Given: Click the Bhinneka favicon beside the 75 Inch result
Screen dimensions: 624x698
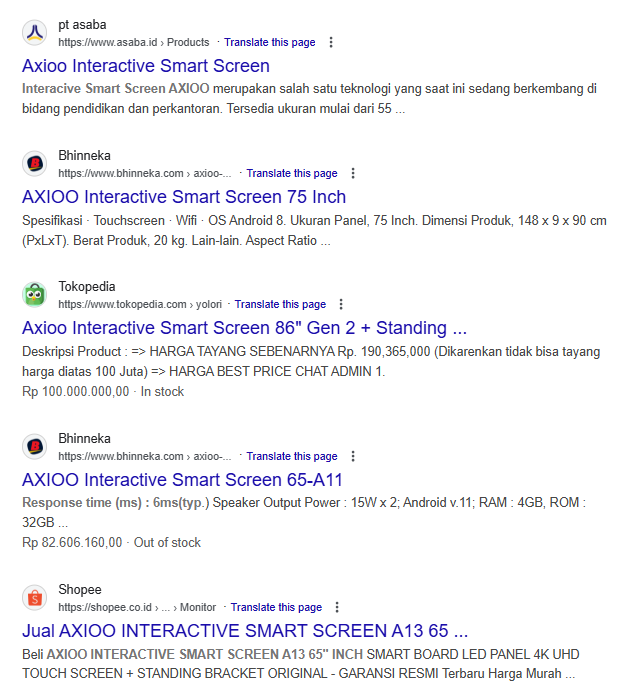Looking at the screenshot, I should pyautogui.click(x=35, y=164).
